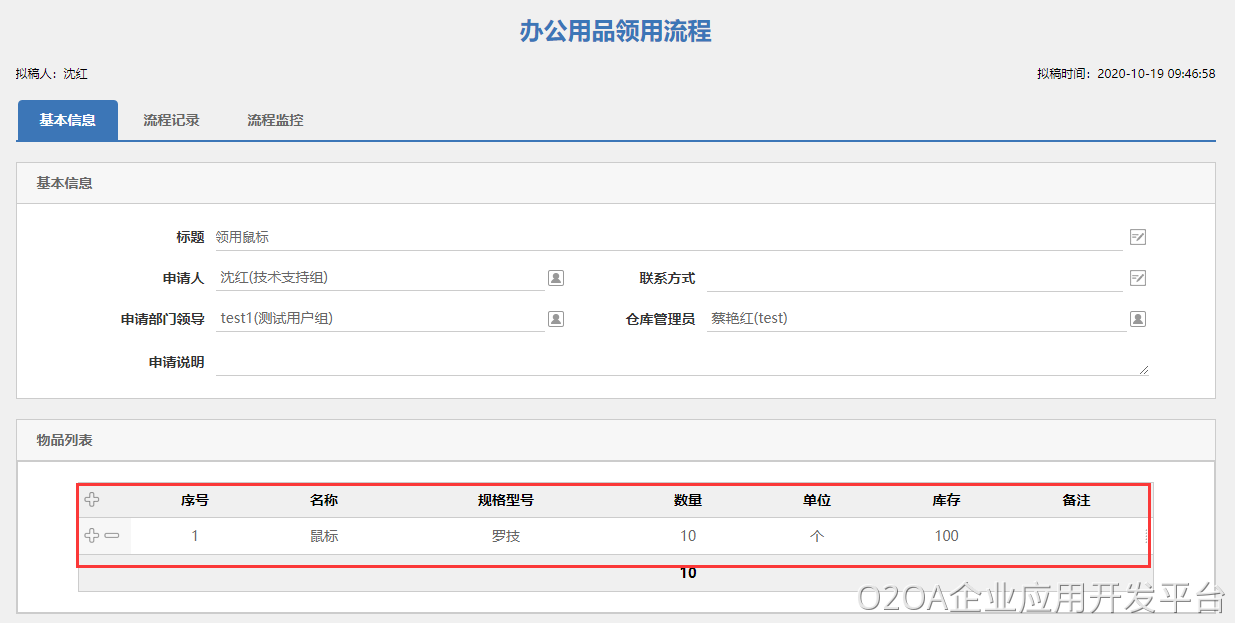Add a row using row 1 plus icon
1235x623 pixels.
(92, 536)
